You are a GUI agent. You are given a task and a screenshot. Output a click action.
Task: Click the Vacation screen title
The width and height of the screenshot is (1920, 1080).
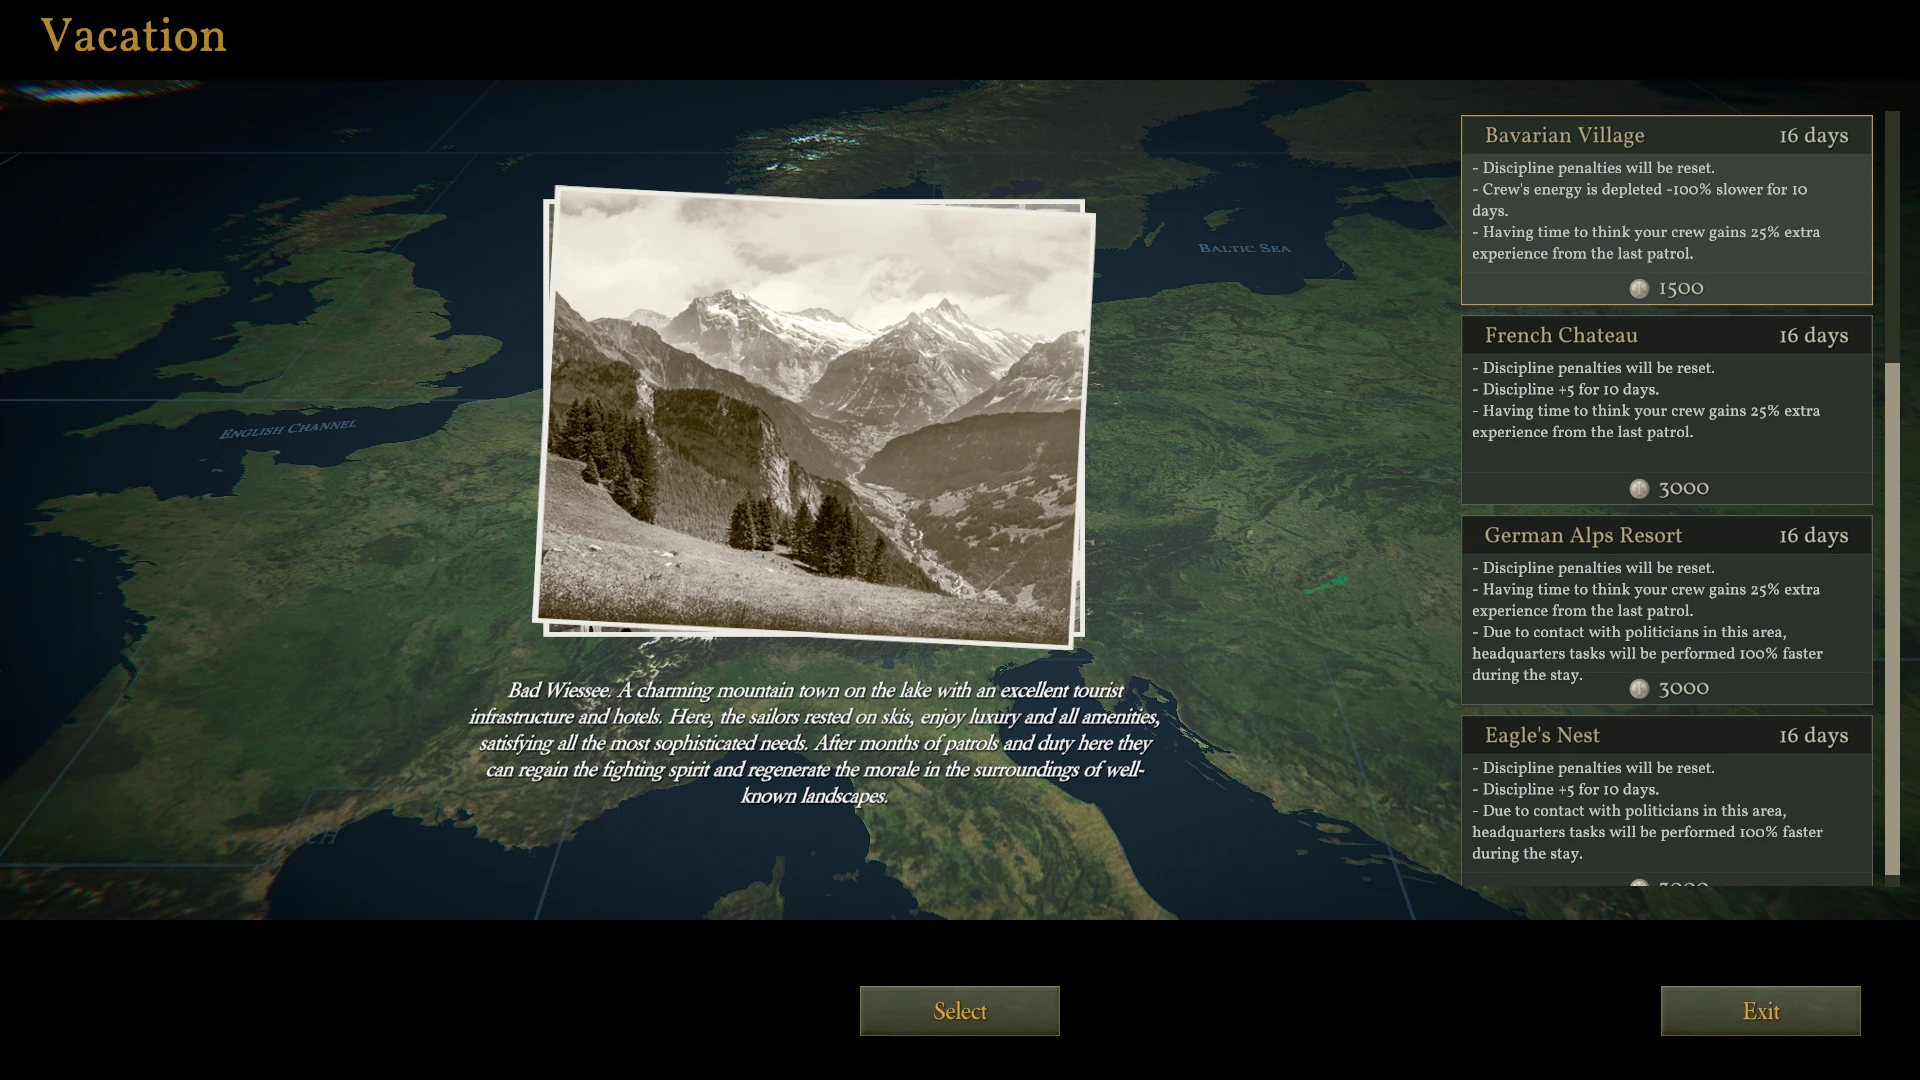click(133, 37)
